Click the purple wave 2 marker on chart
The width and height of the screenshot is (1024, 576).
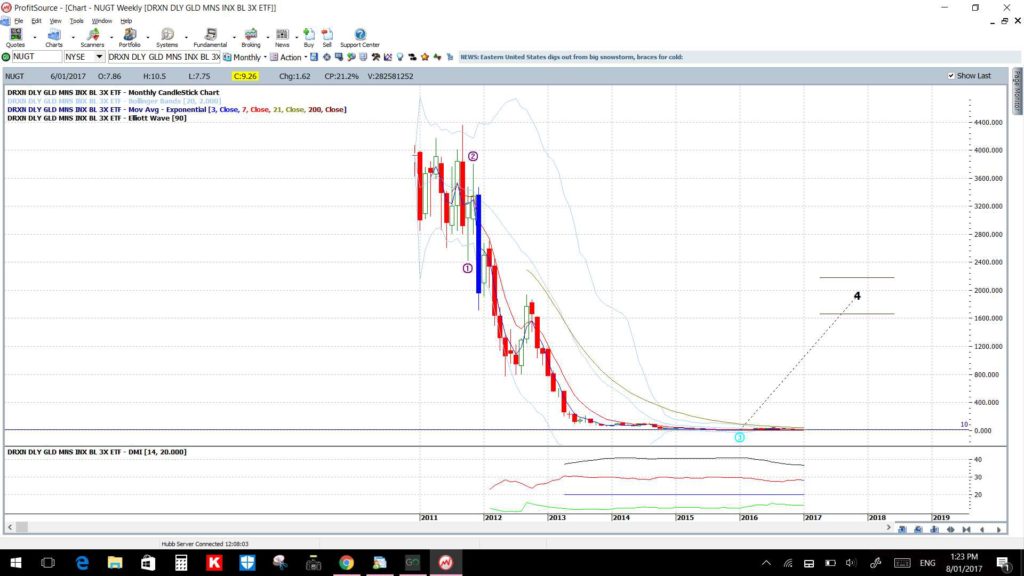pyautogui.click(x=473, y=156)
